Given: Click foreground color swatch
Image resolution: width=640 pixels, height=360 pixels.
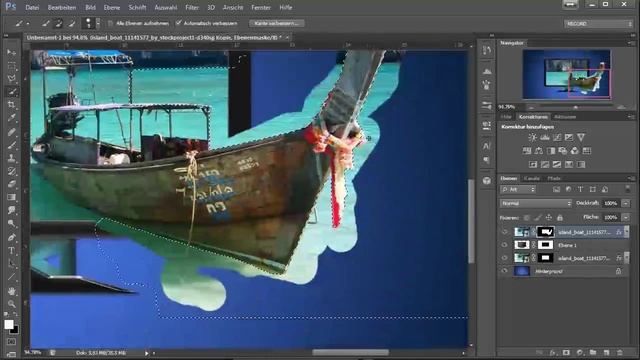Looking at the screenshot, I should pos(9,325).
